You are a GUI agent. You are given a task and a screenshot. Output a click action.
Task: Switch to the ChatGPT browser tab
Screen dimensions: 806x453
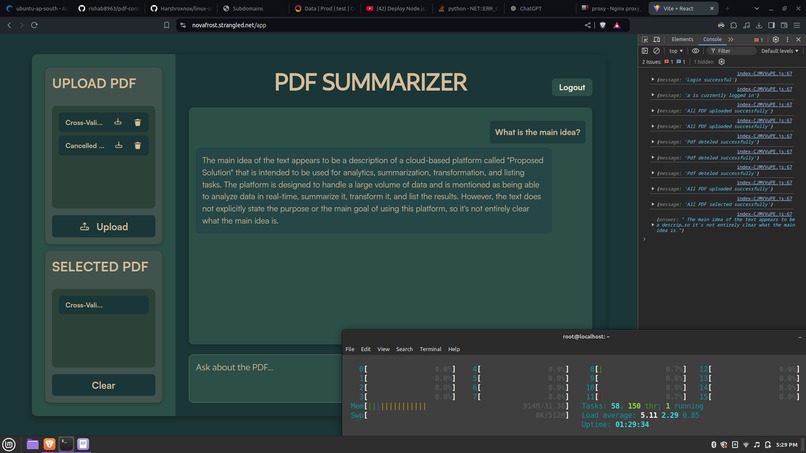tap(541, 8)
